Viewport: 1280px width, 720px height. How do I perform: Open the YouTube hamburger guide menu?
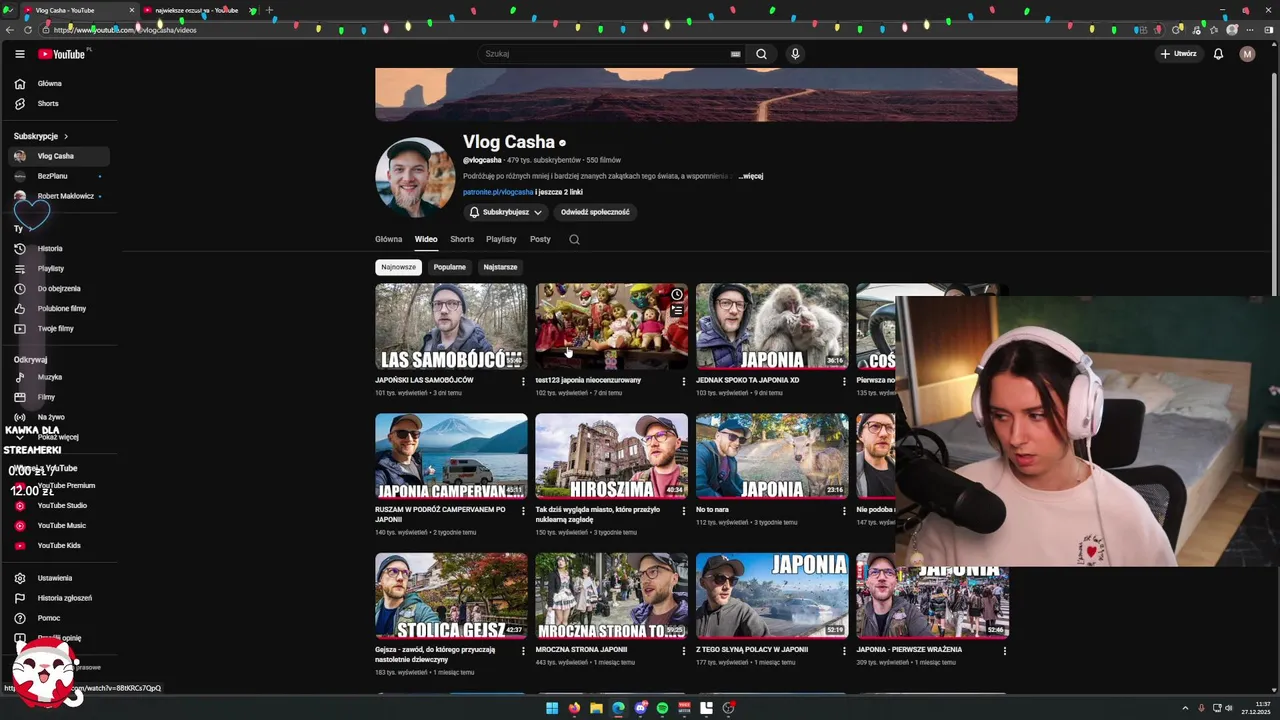[19, 54]
